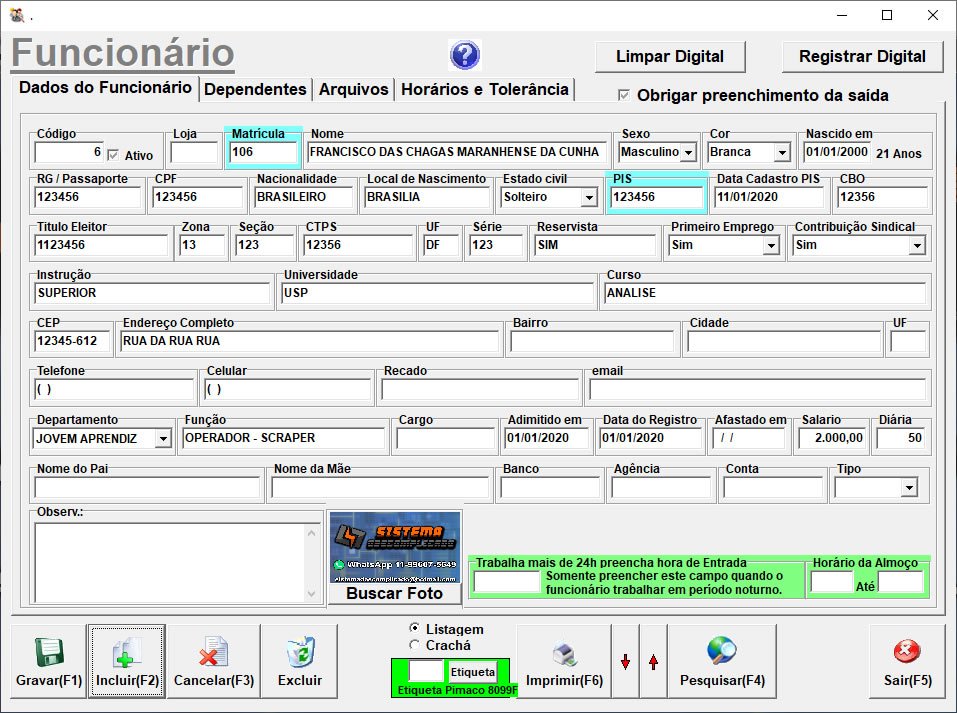Click the Instrução field
The image size is (957, 713).
tap(152, 293)
